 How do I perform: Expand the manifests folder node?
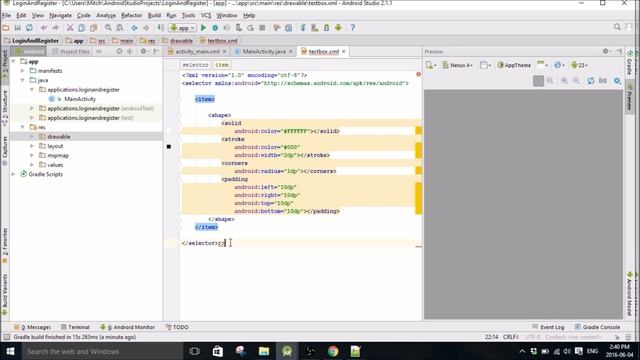(x=23, y=71)
